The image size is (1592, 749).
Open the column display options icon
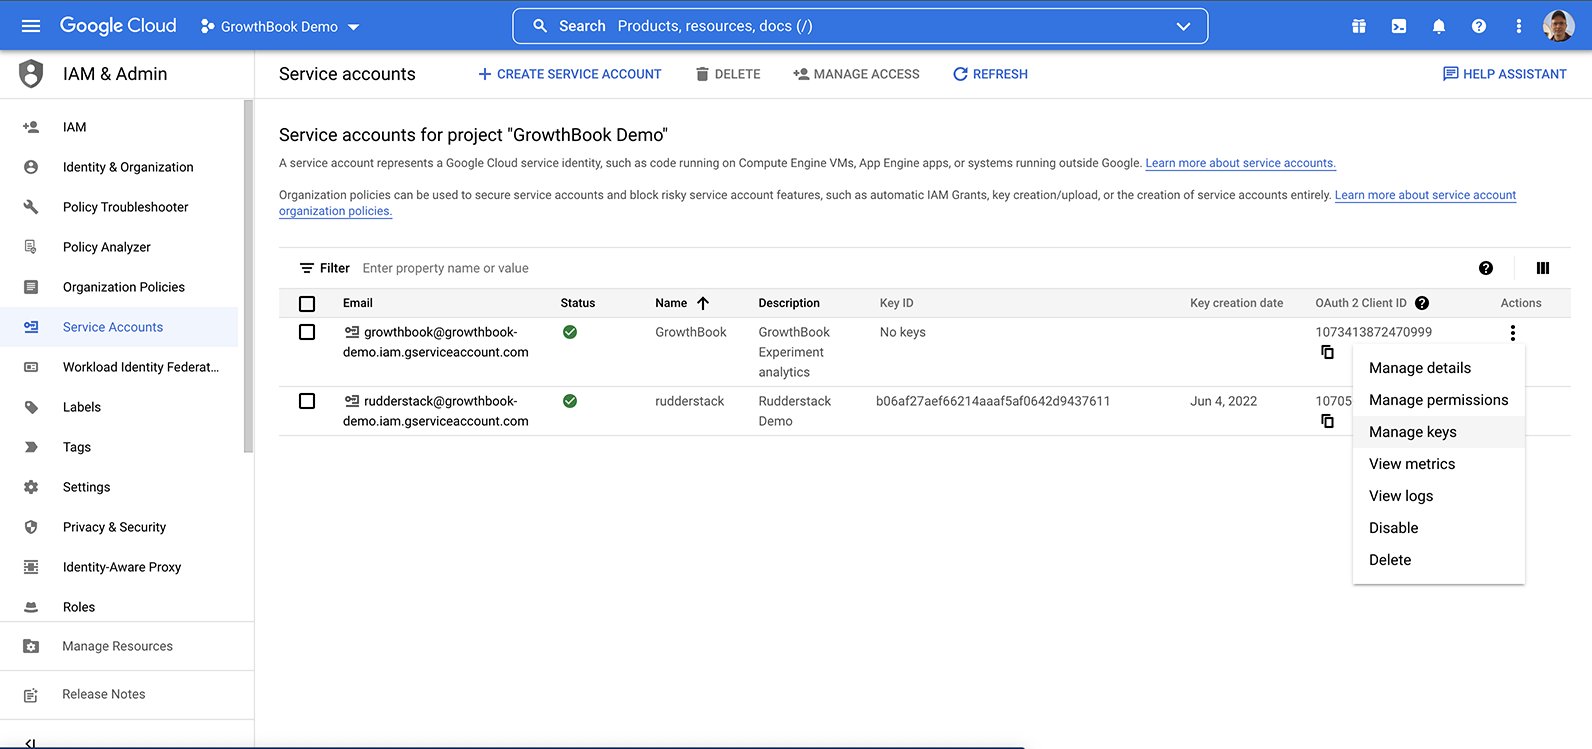point(1543,268)
